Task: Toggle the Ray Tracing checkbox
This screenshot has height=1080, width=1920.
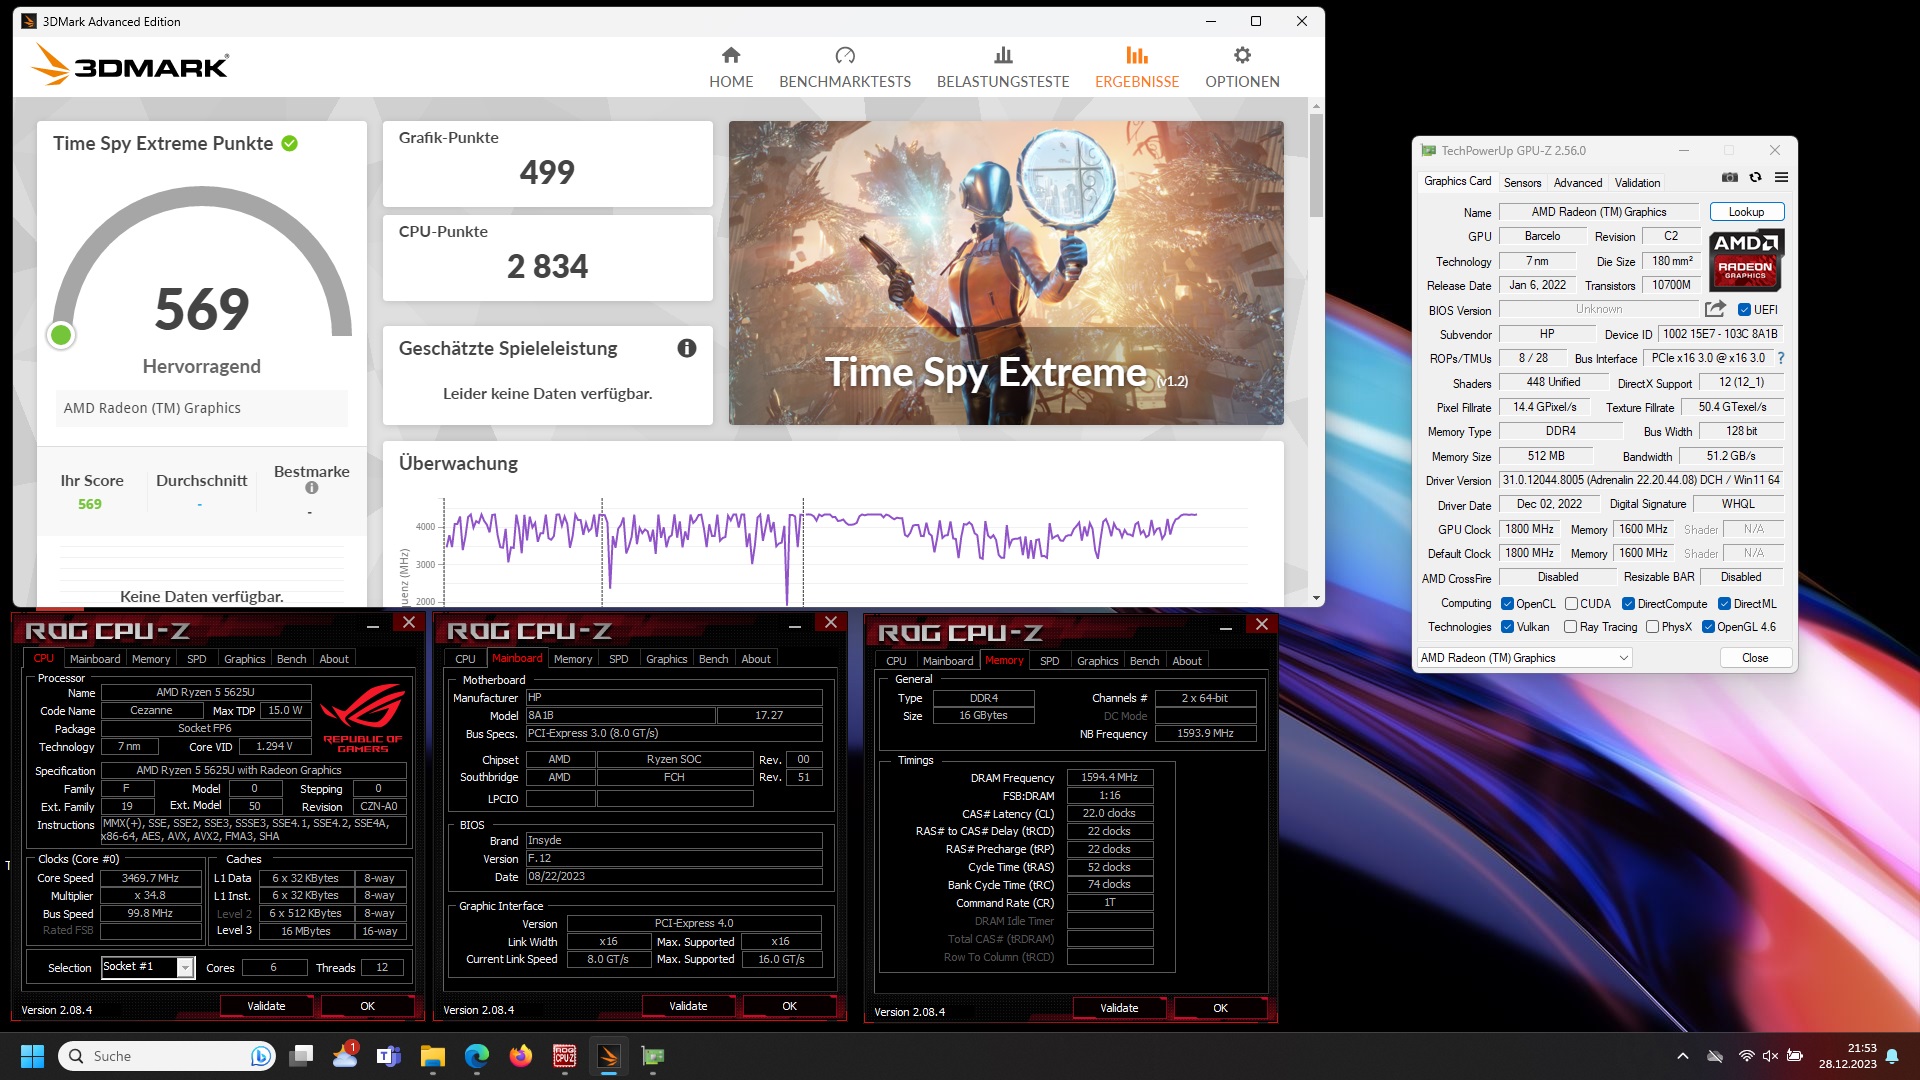Action: [1570, 627]
